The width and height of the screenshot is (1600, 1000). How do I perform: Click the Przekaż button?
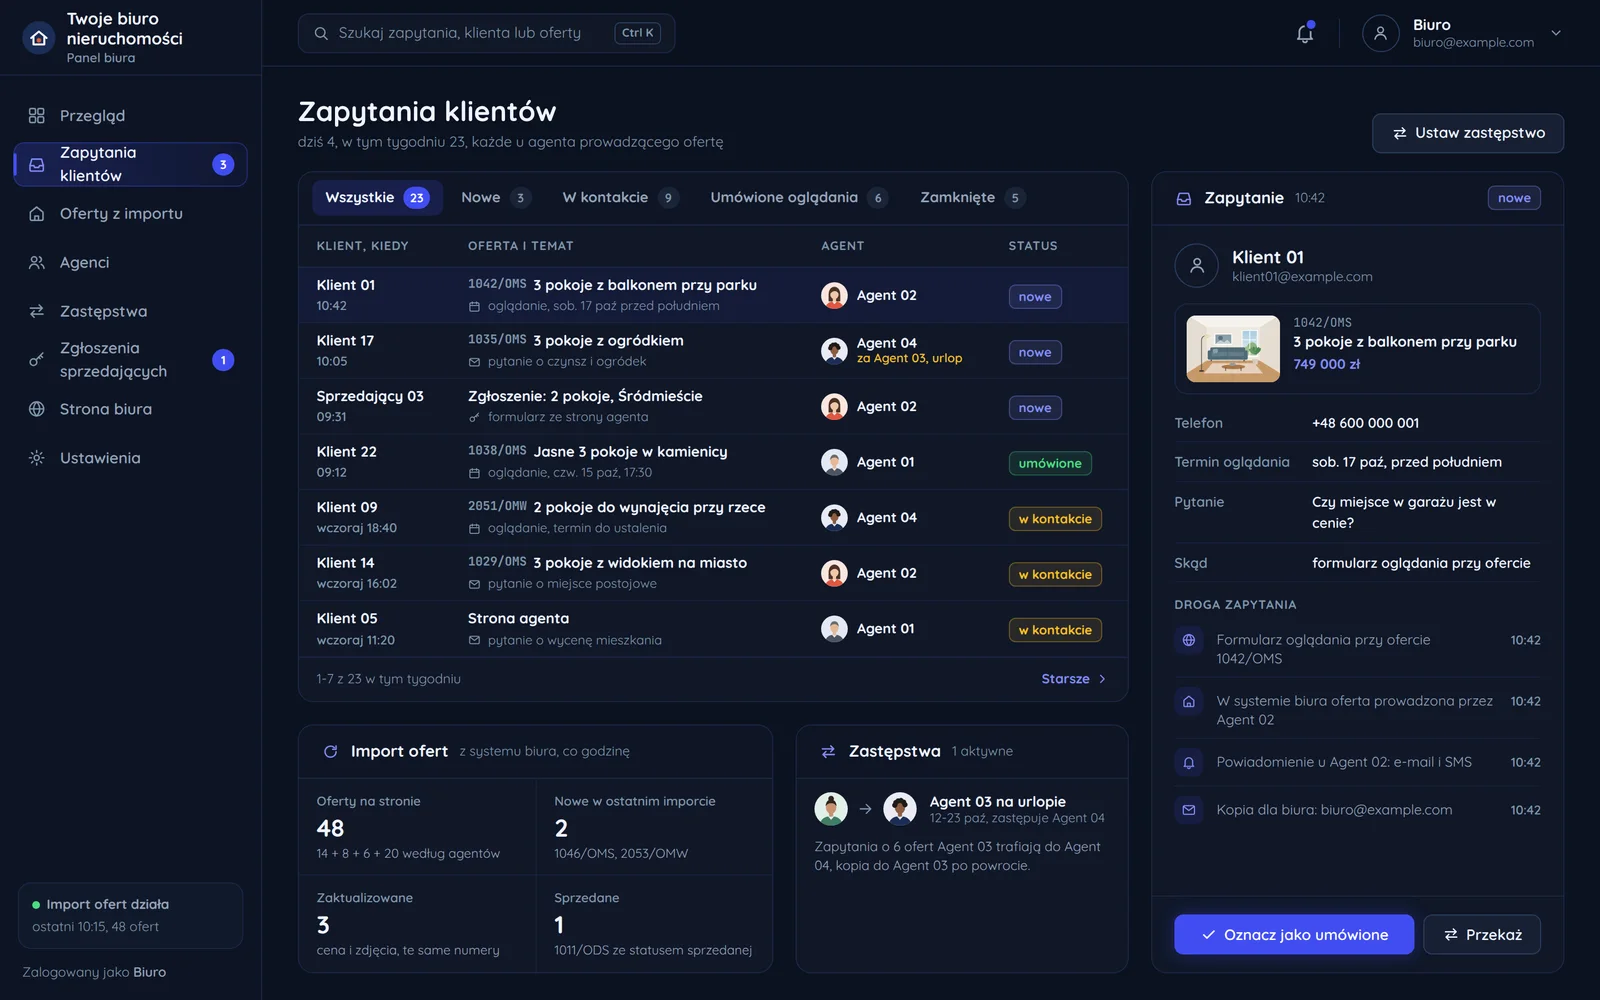click(x=1482, y=935)
